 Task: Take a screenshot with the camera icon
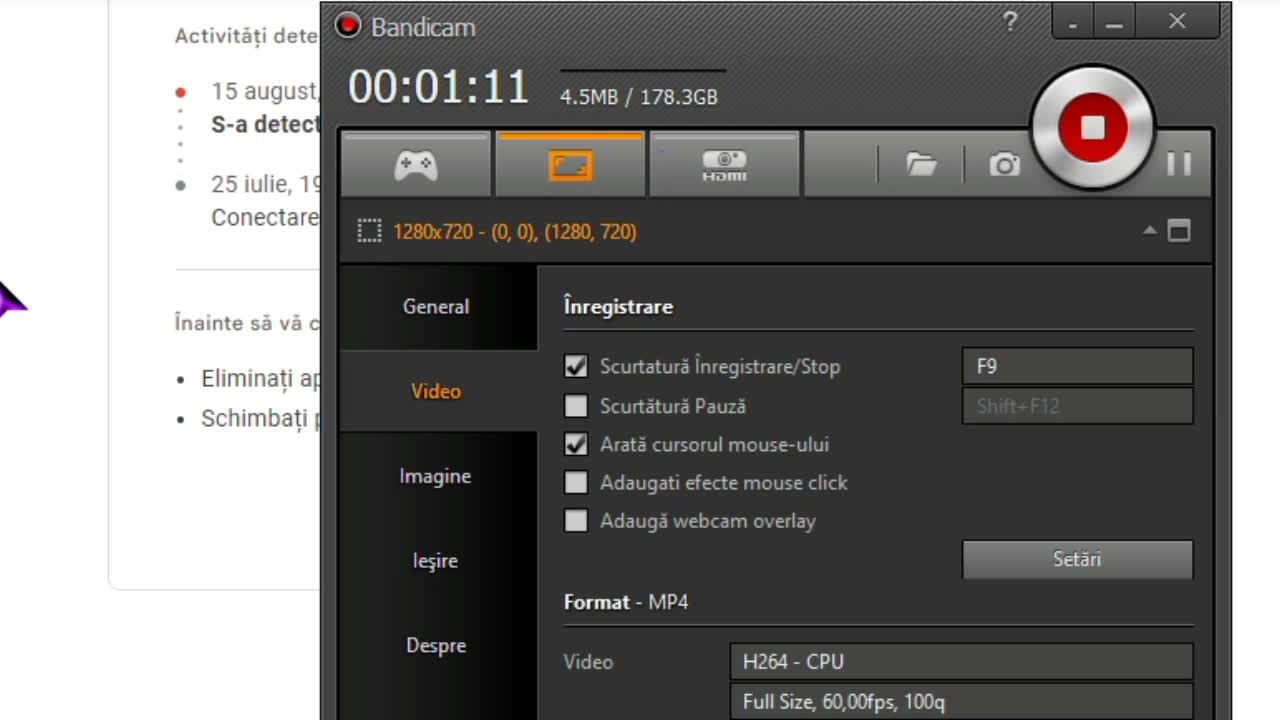tap(1004, 165)
